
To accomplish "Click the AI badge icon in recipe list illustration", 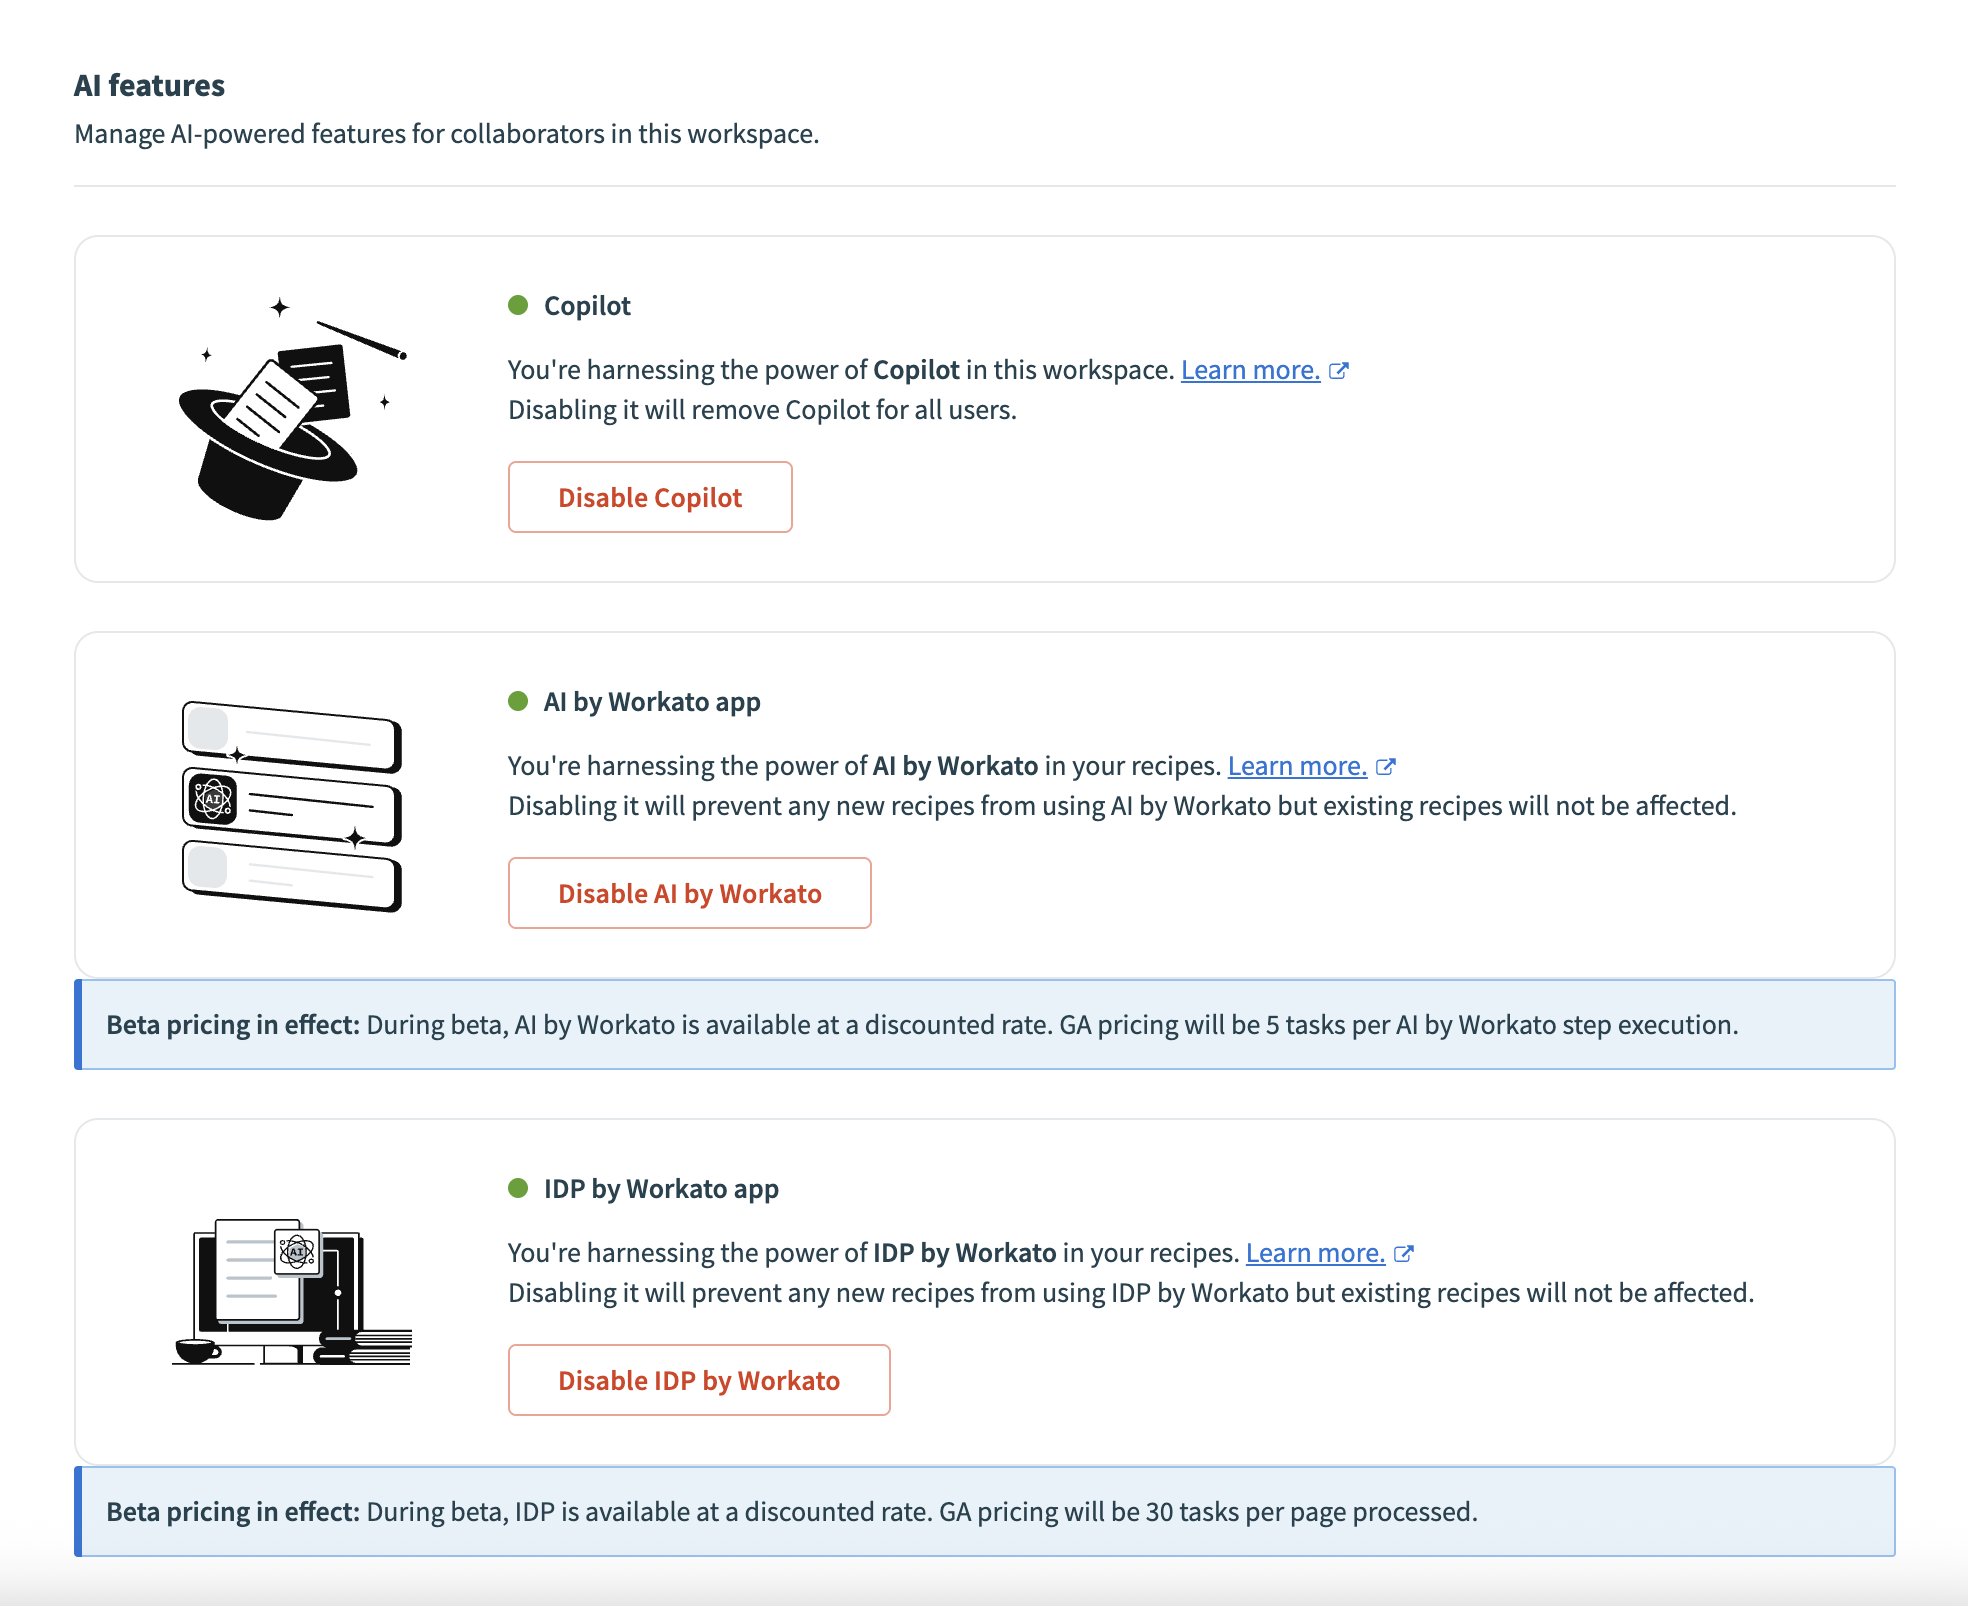I will [x=211, y=800].
